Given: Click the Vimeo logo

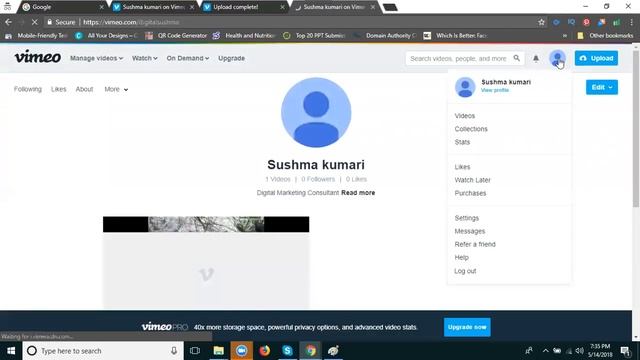Looking at the screenshot, I should click(38, 57).
